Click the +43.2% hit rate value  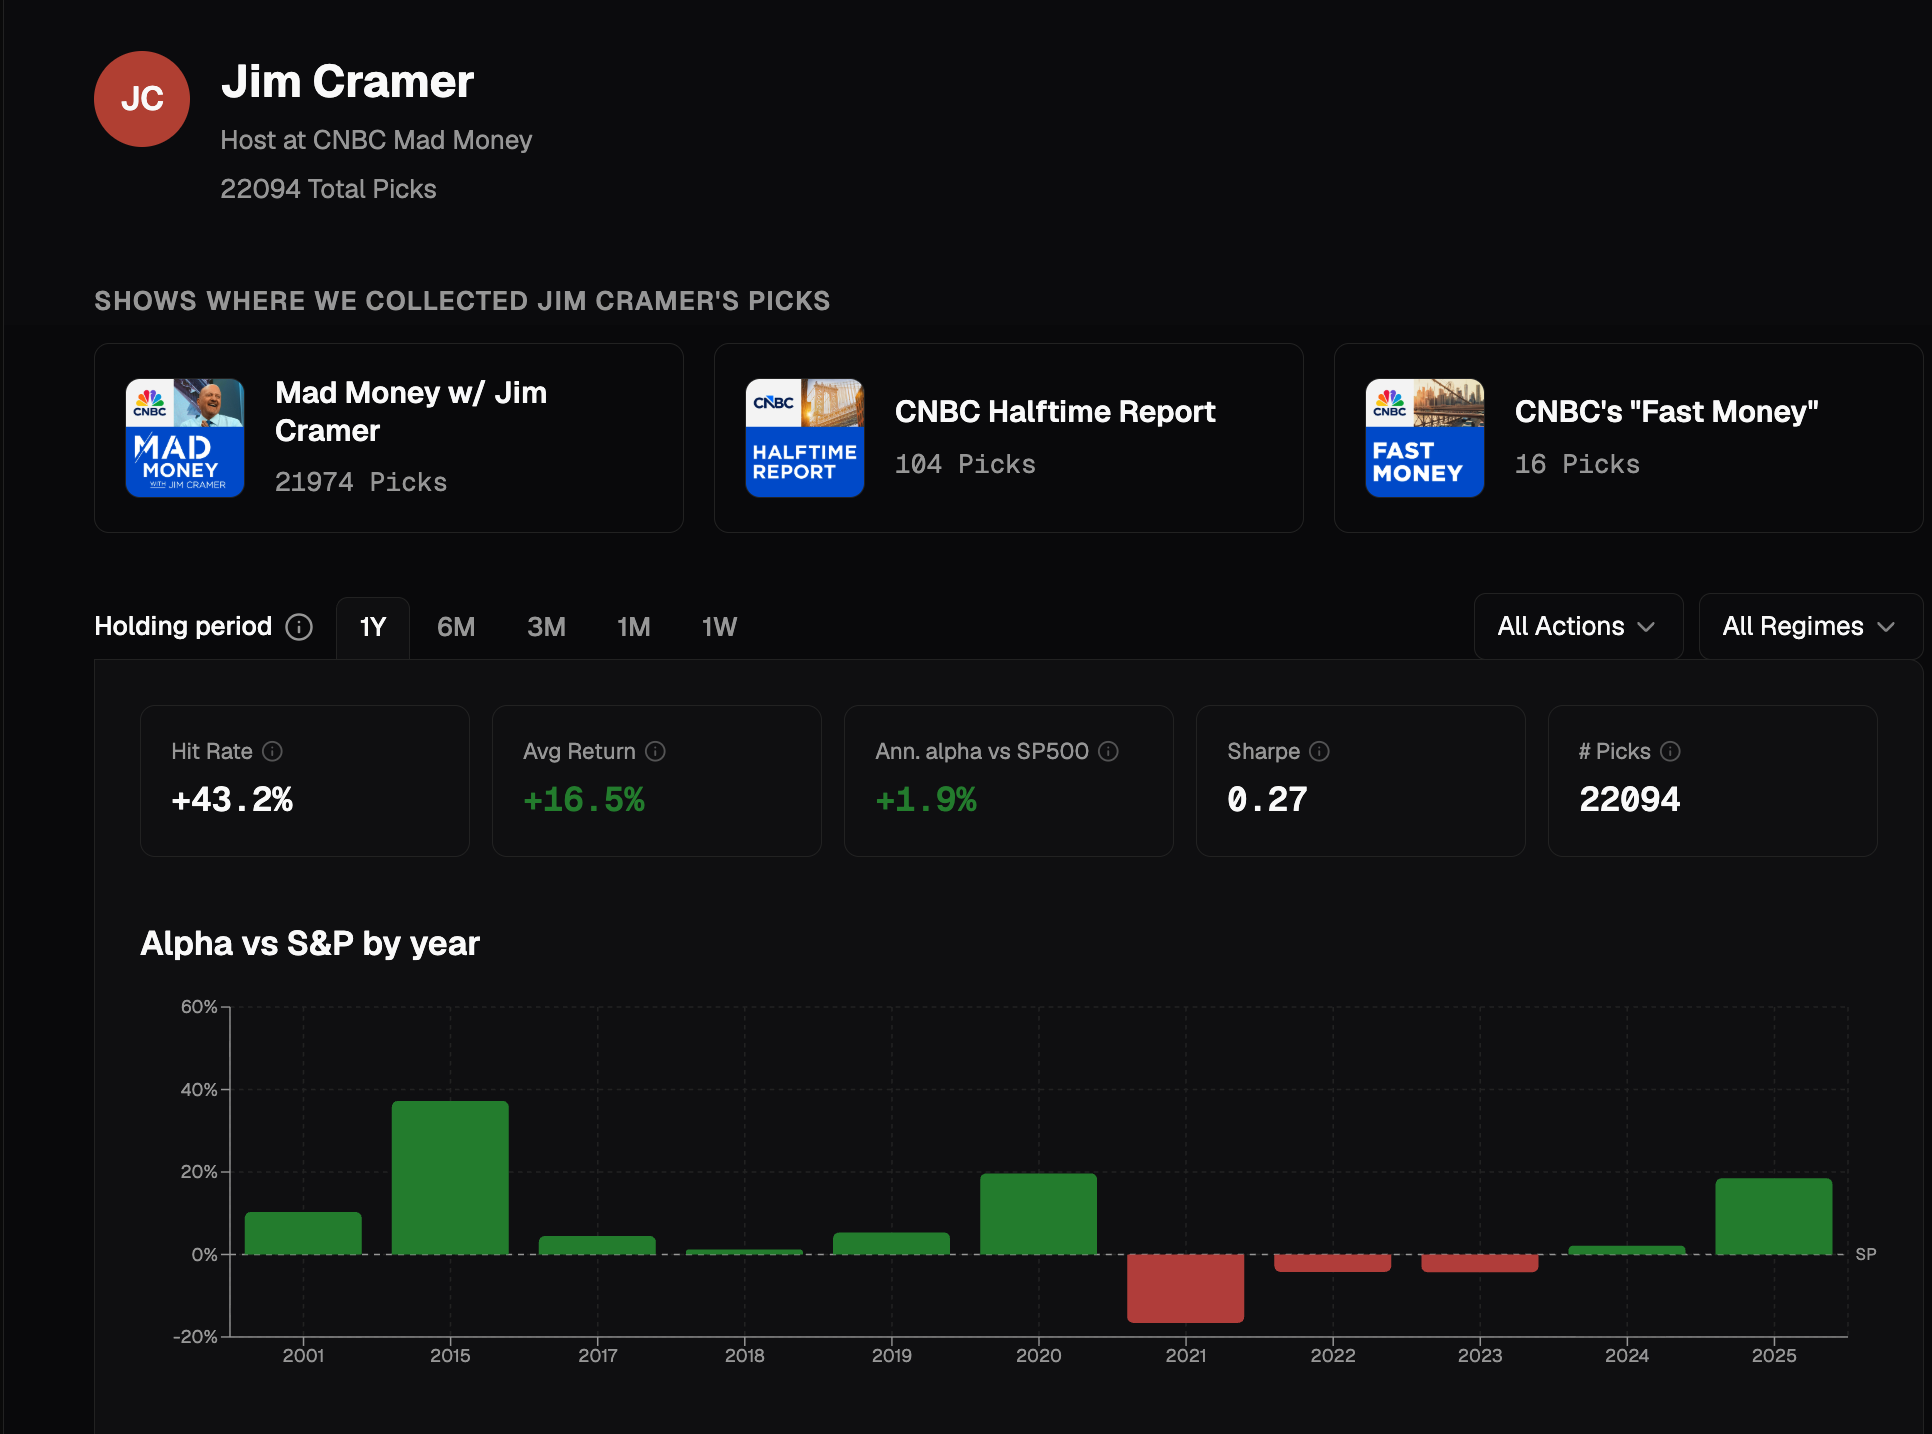232,799
